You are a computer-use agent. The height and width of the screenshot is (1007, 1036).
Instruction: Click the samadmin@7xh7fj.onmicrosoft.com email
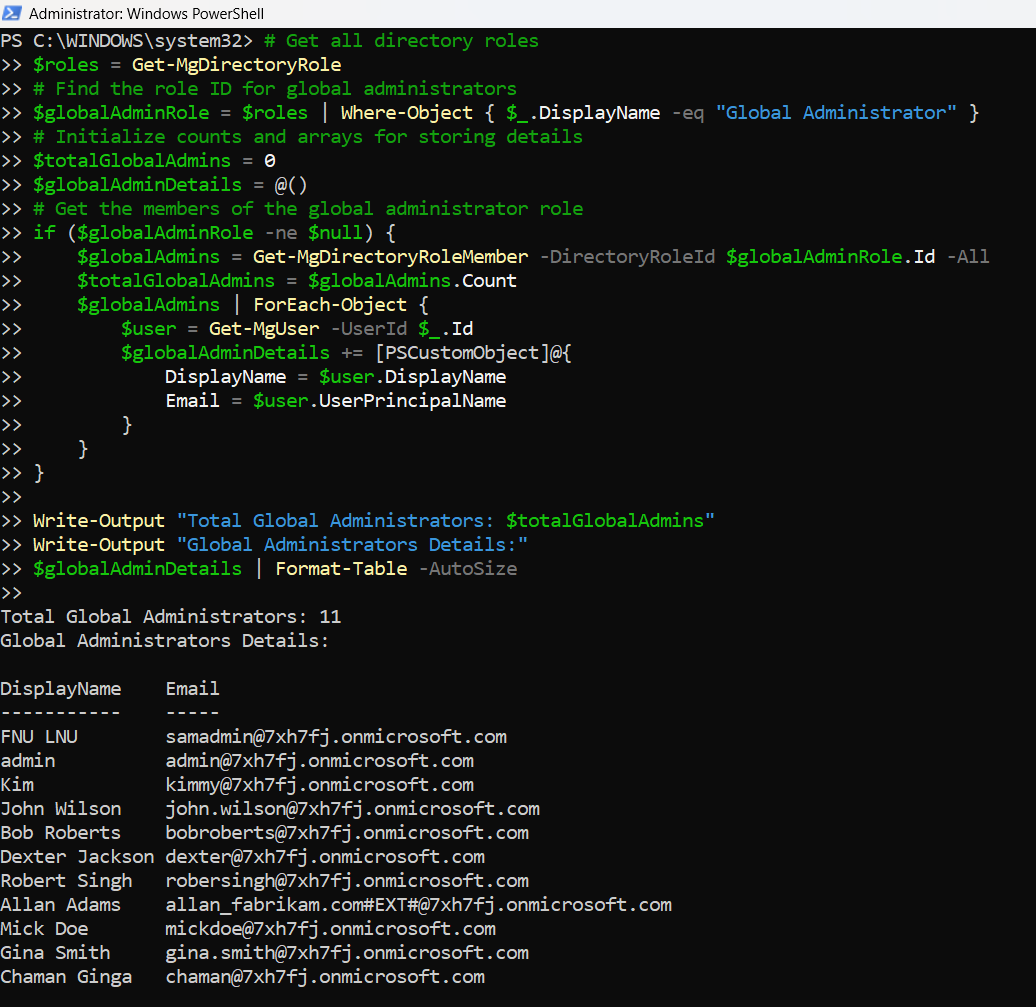(x=336, y=737)
